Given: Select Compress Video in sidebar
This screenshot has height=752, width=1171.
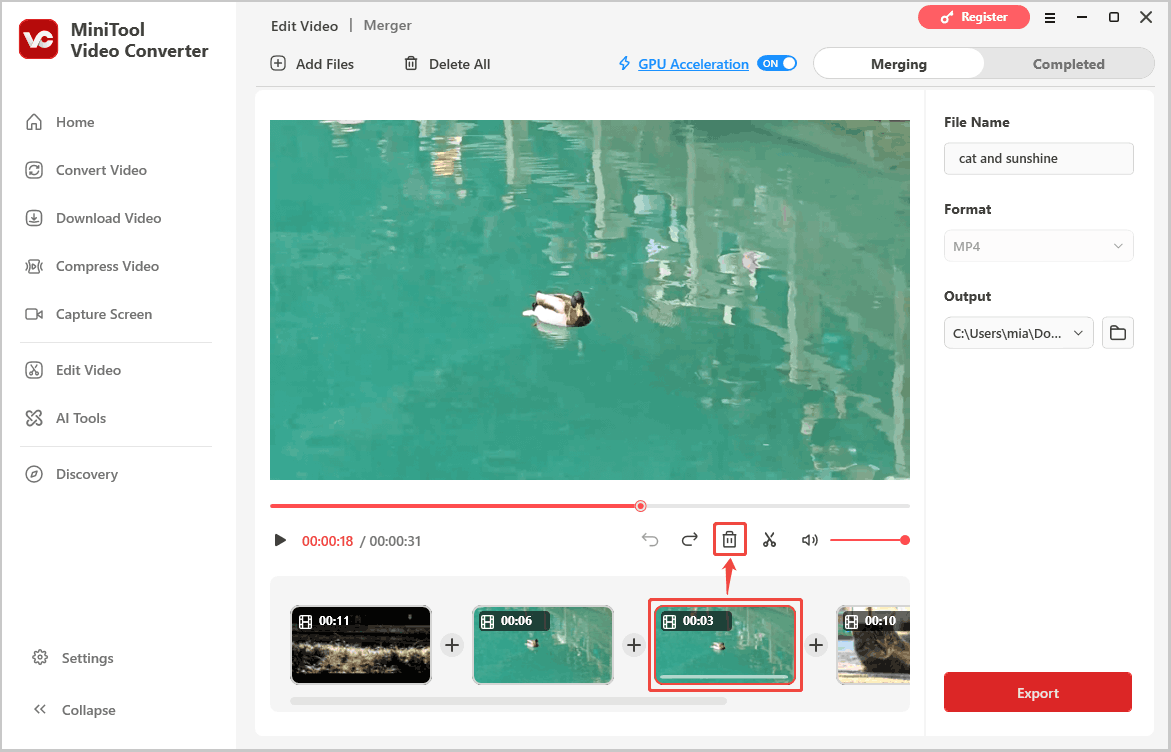Looking at the screenshot, I should 92,267.
